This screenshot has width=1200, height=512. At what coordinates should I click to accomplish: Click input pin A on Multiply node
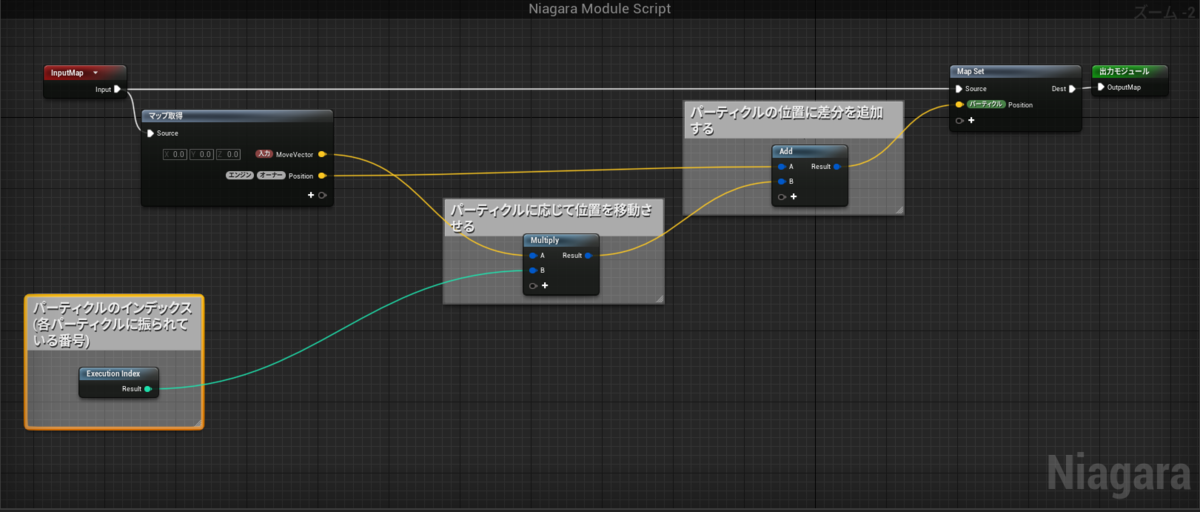[x=533, y=256]
